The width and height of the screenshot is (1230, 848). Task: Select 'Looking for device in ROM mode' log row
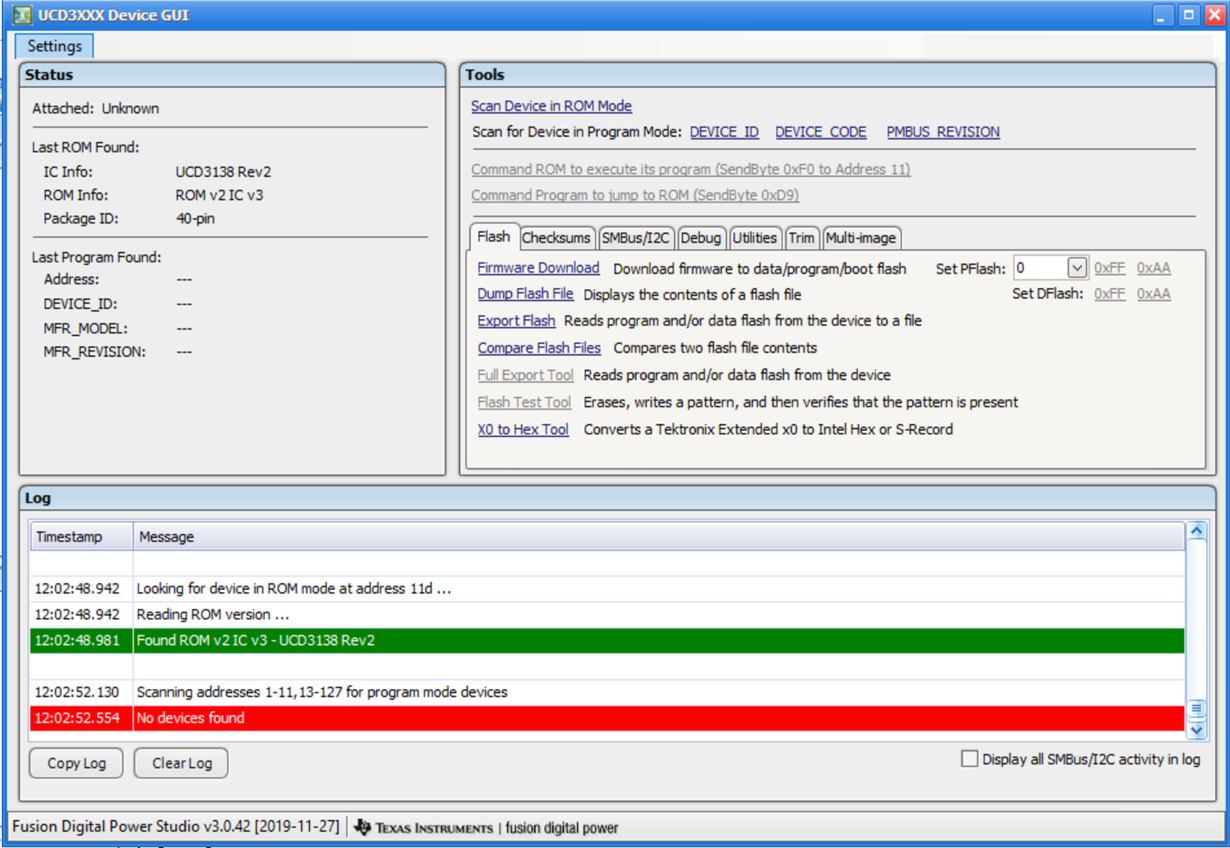[x=607, y=588]
